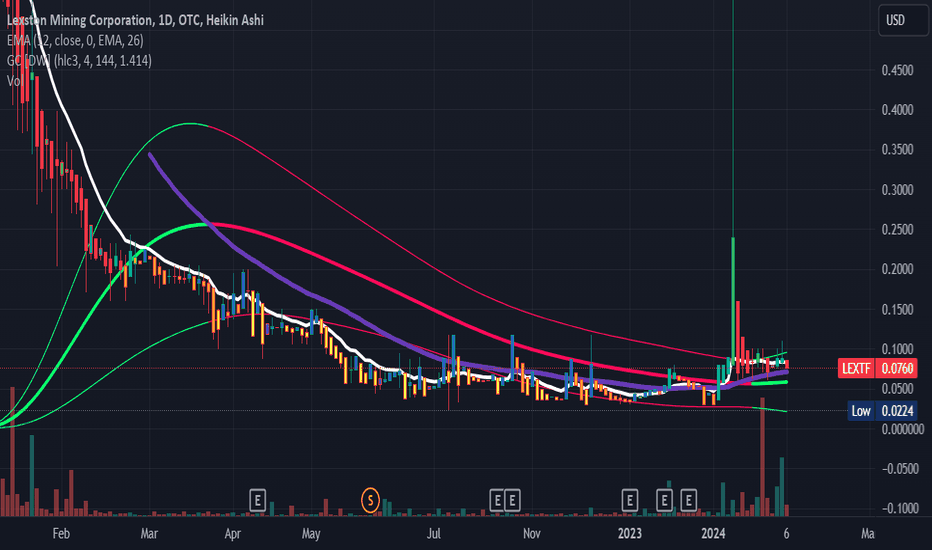The height and width of the screenshot is (550, 932).
Task: Click the 2023 label on time axis
Action: pos(629,533)
